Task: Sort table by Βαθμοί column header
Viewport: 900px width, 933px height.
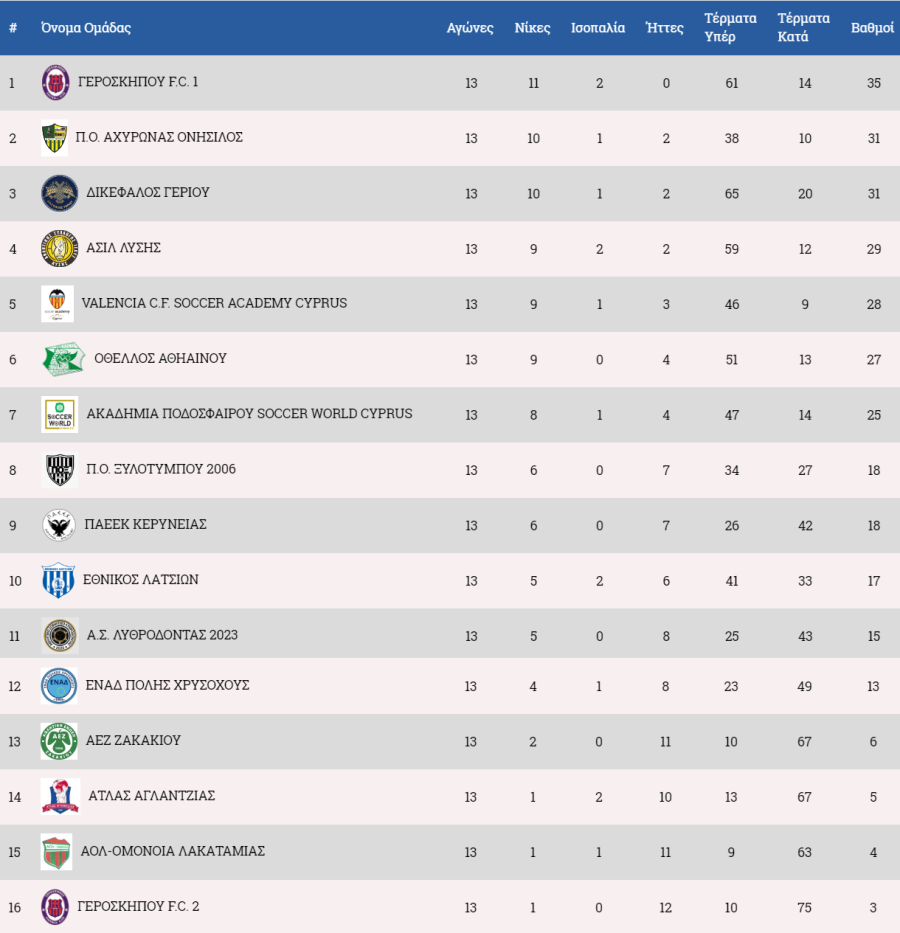Action: (872, 28)
